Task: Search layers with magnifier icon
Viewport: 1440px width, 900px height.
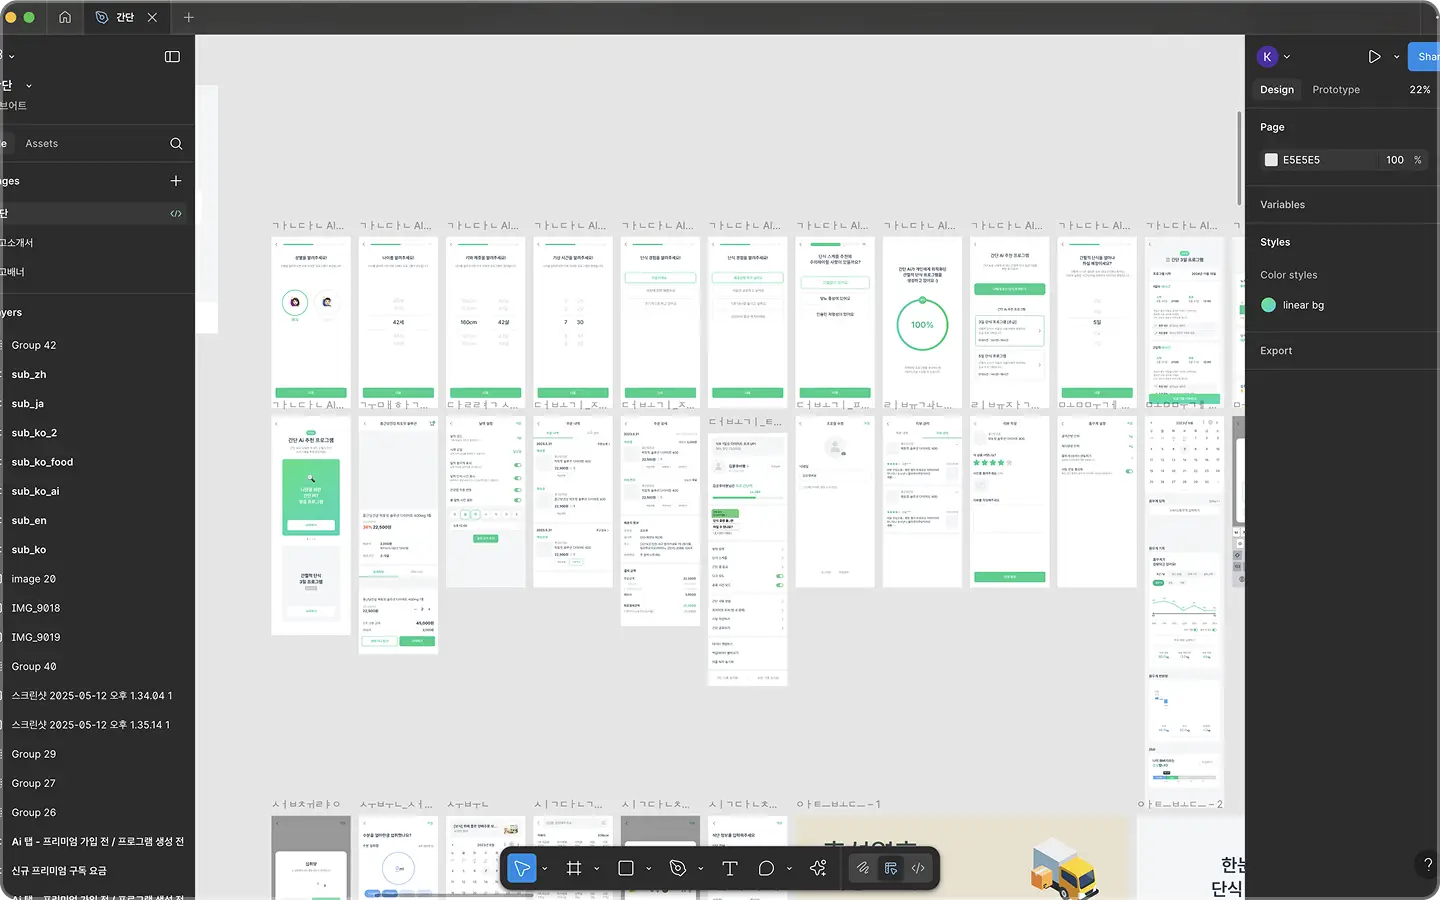Action: pyautogui.click(x=176, y=144)
